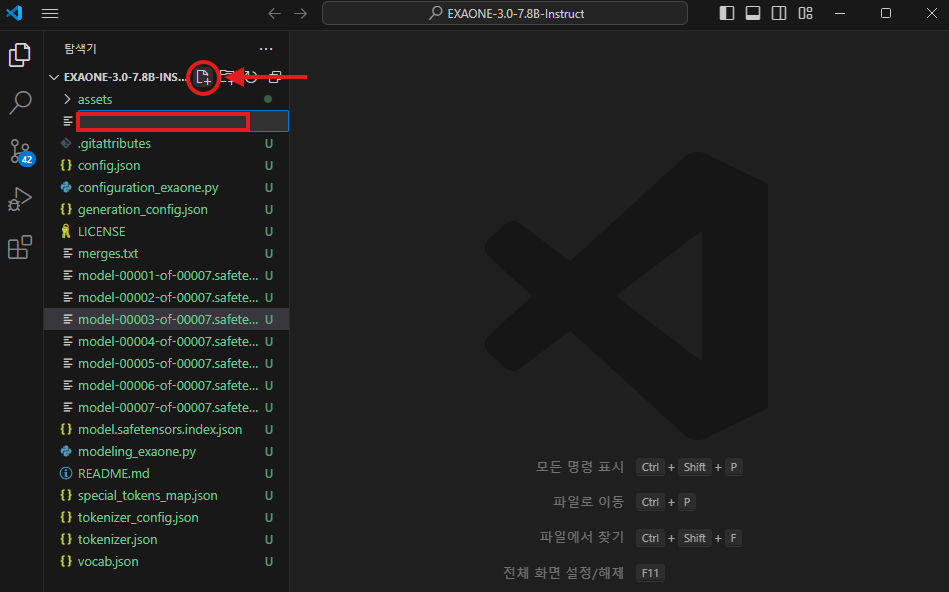Open Source Control view with 42 badge

[x=21, y=151]
